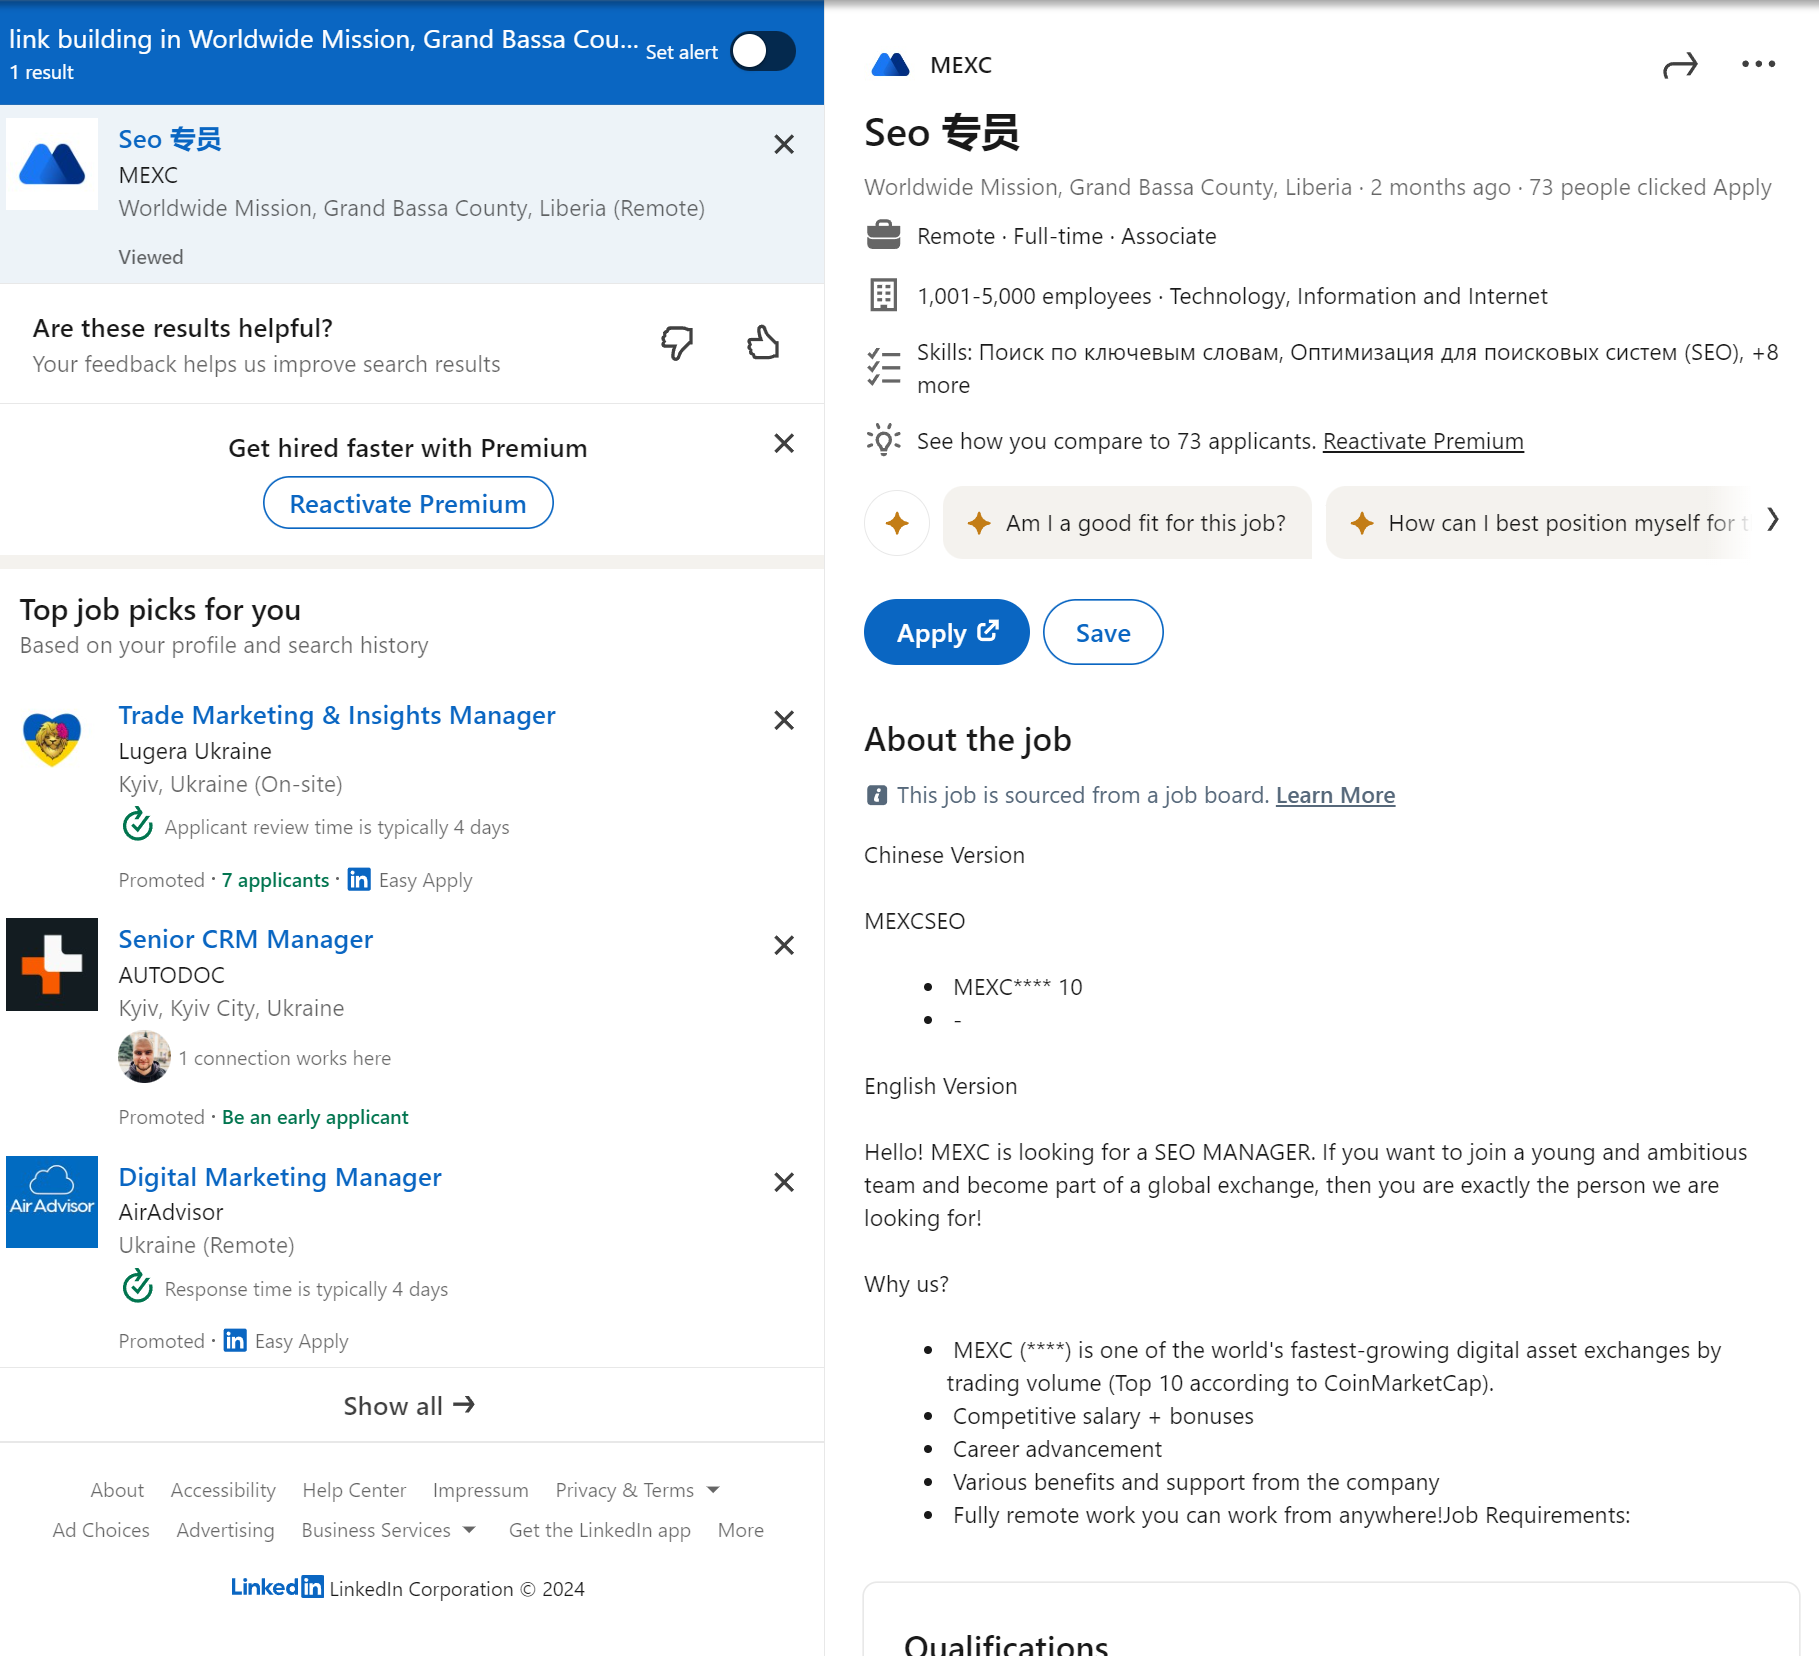Open the Help Center footer link

tap(354, 1490)
